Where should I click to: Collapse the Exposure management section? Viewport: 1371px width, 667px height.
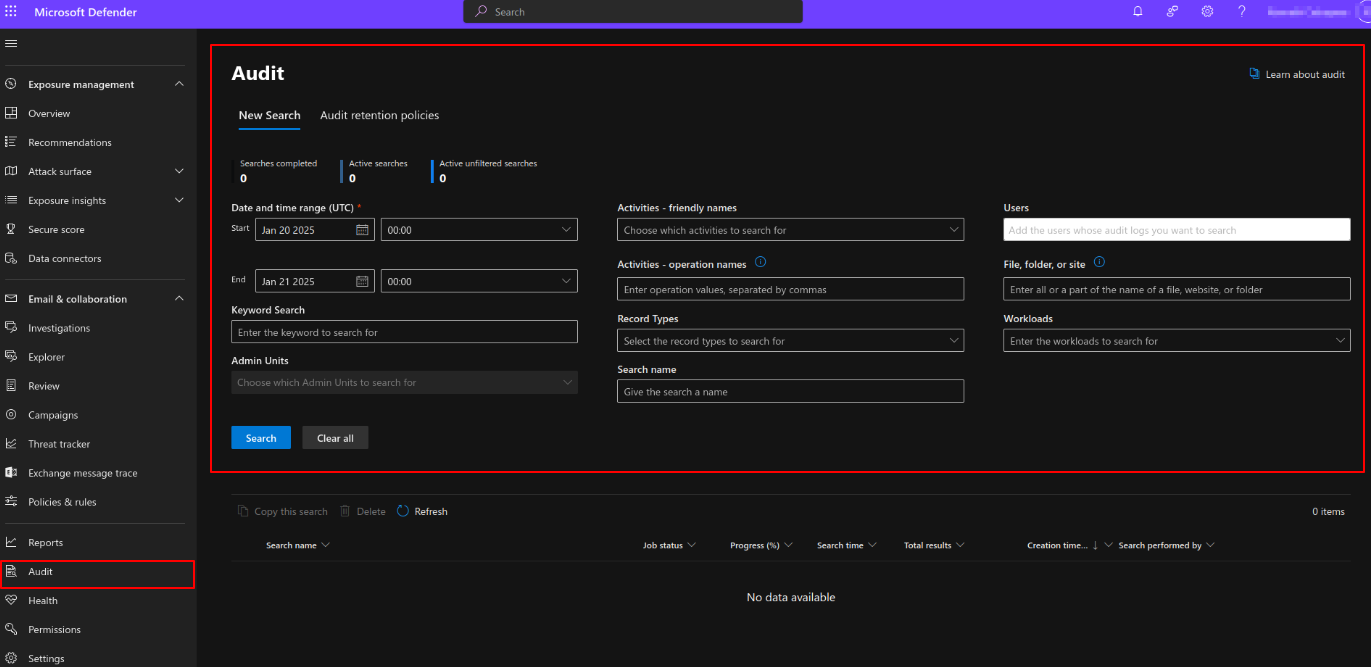[x=179, y=84]
